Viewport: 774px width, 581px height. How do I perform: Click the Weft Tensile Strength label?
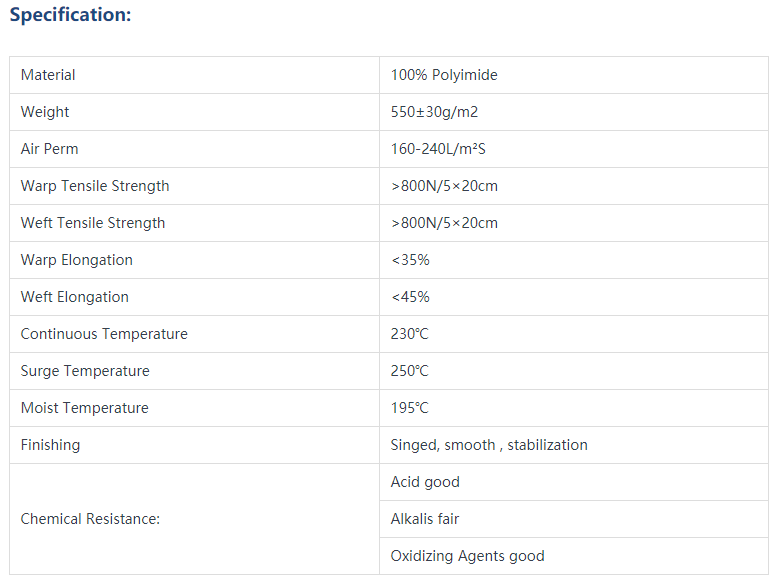[93, 223]
